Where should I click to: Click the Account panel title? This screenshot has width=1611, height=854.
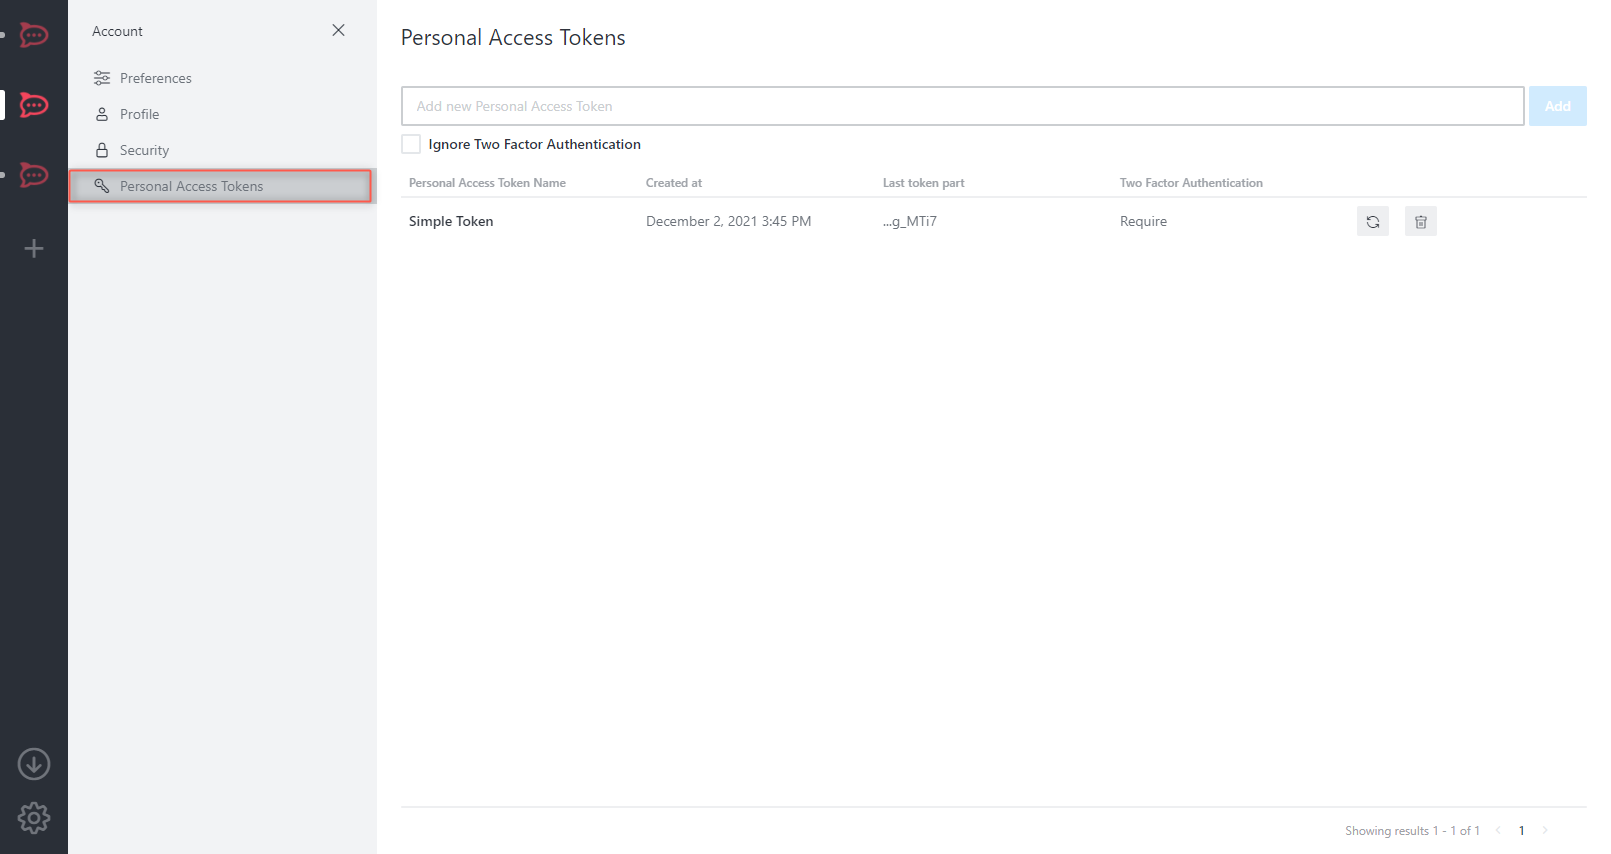pos(117,31)
